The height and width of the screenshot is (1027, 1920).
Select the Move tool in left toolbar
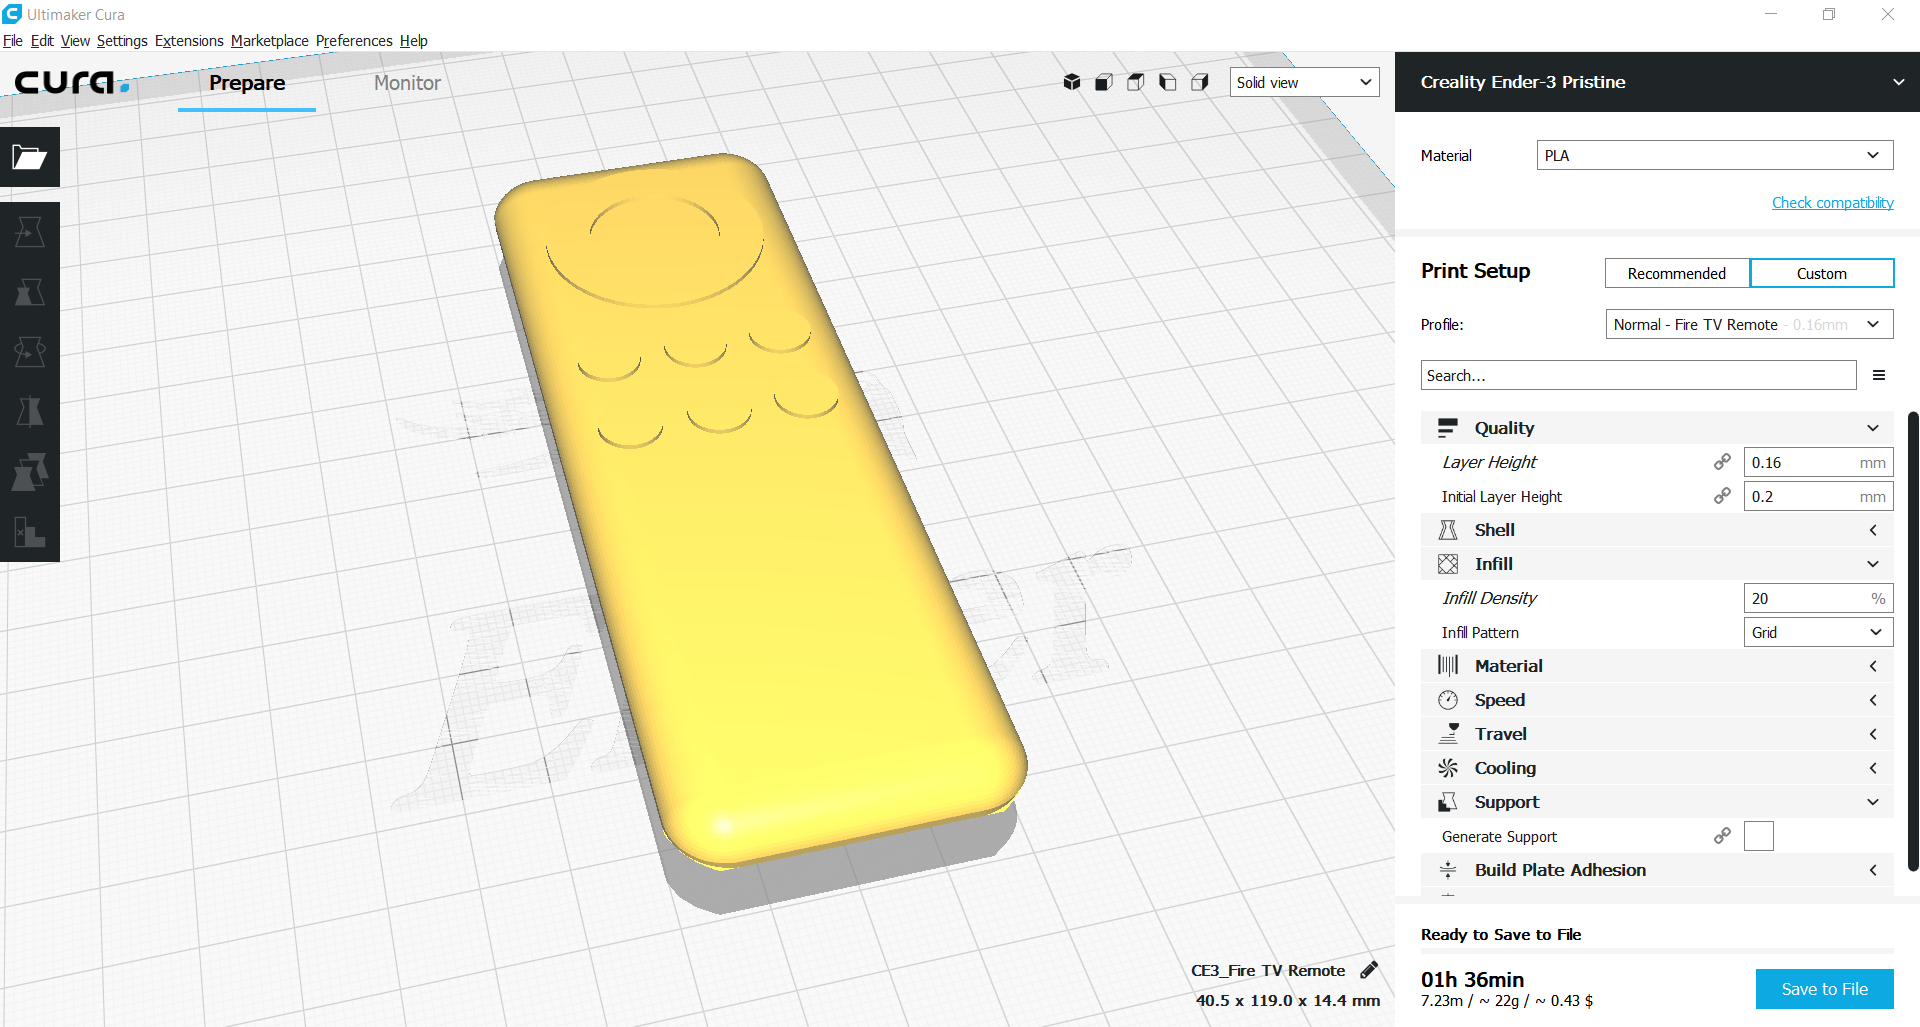click(x=30, y=232)
